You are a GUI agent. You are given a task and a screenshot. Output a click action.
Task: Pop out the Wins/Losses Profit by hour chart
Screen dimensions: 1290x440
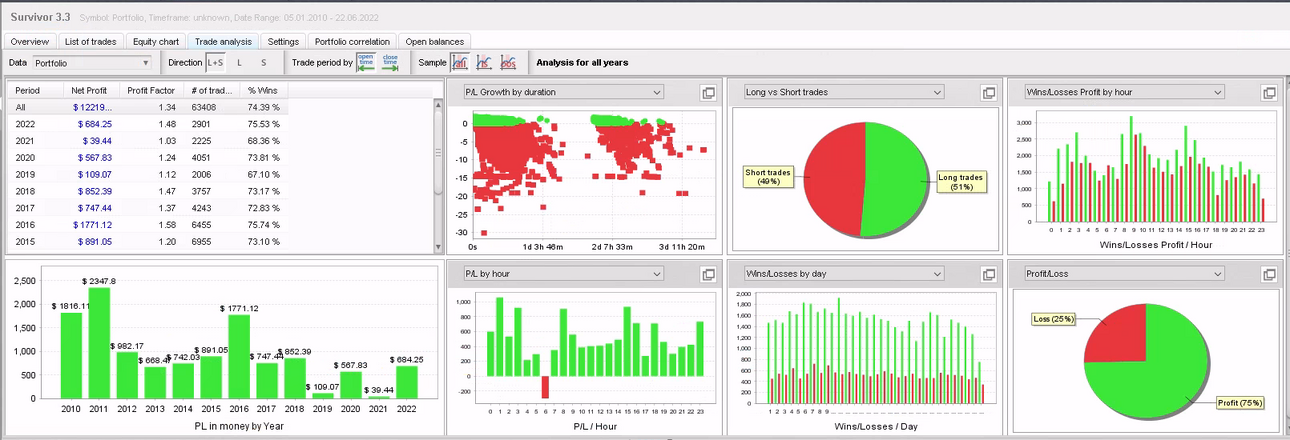coord(1269,93)
